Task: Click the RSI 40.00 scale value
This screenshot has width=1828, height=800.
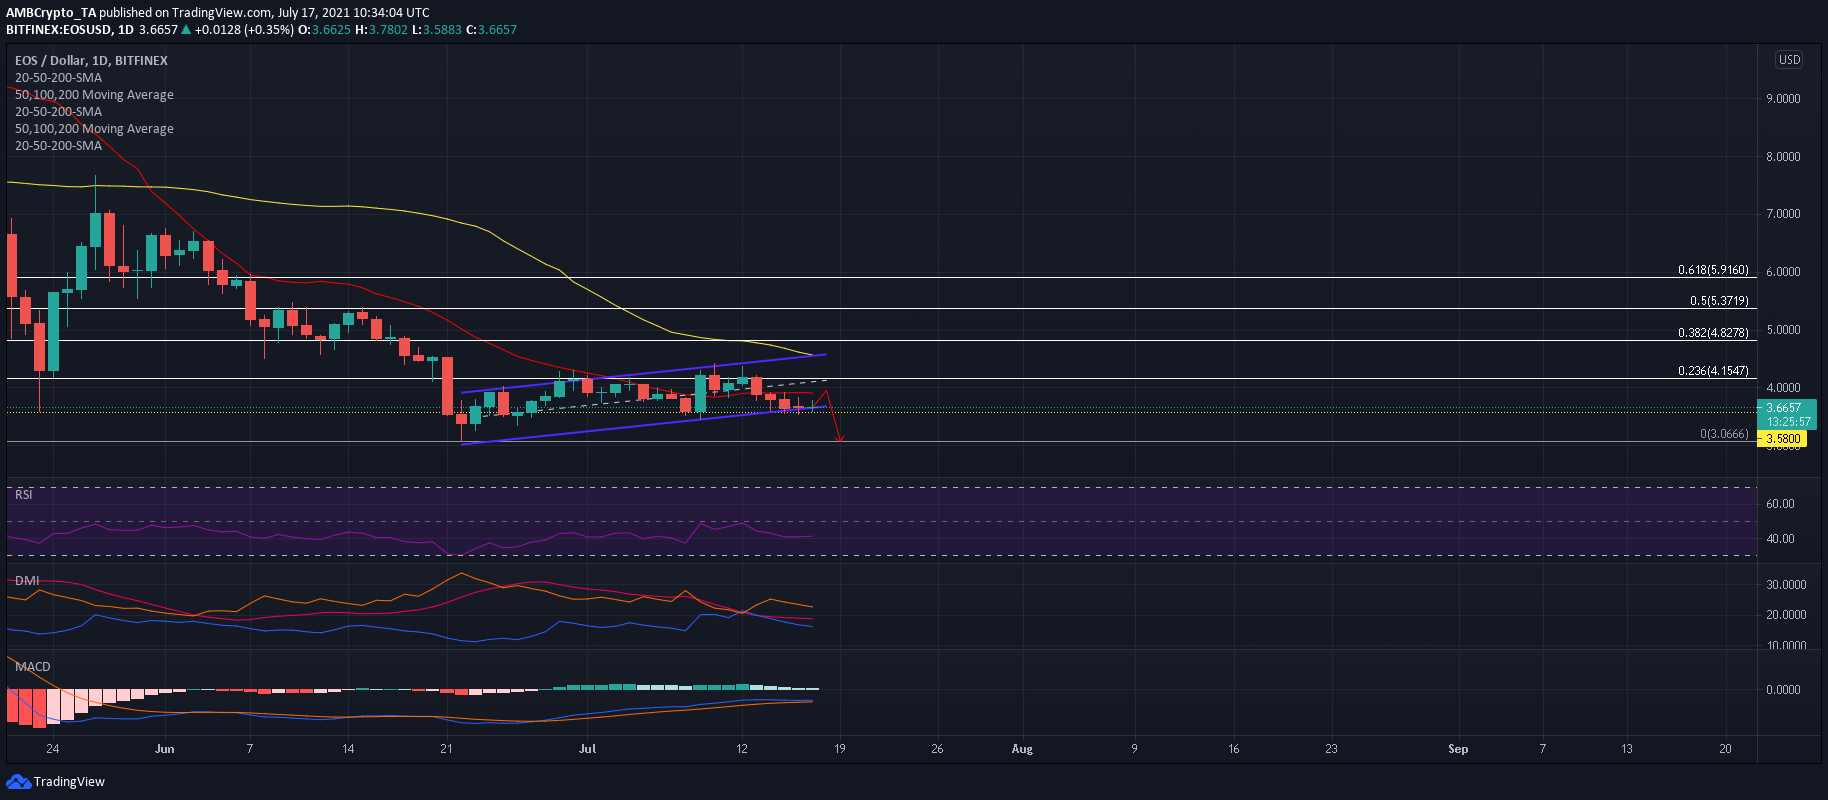Action: (x=1780, y=539)
